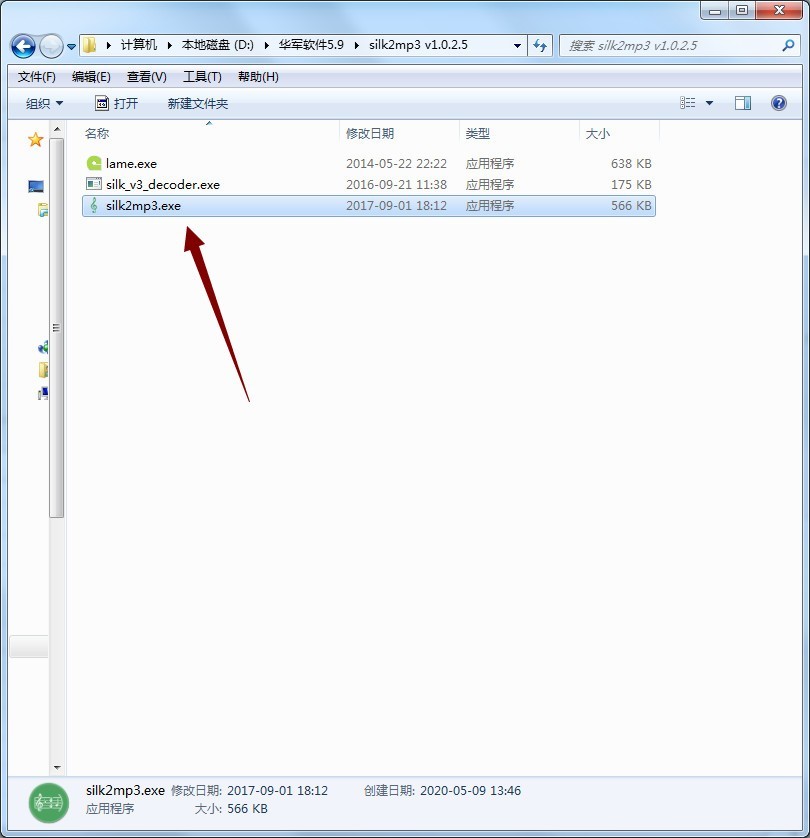The width and height of the screenshot is (810, 838).
Task: Expand the arrow before 本地磁盘 (D:)
Action: point(169,45)
